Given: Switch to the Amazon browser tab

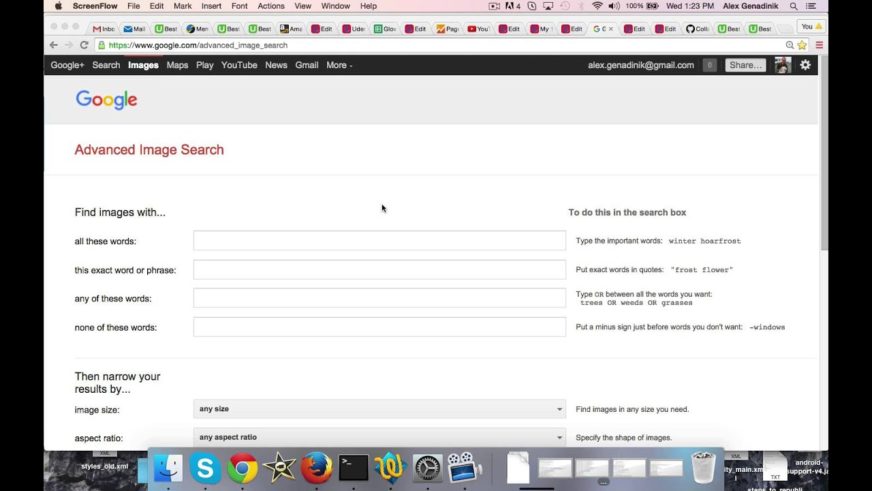Looking at the screenshot, I should (x=291, y=28).
